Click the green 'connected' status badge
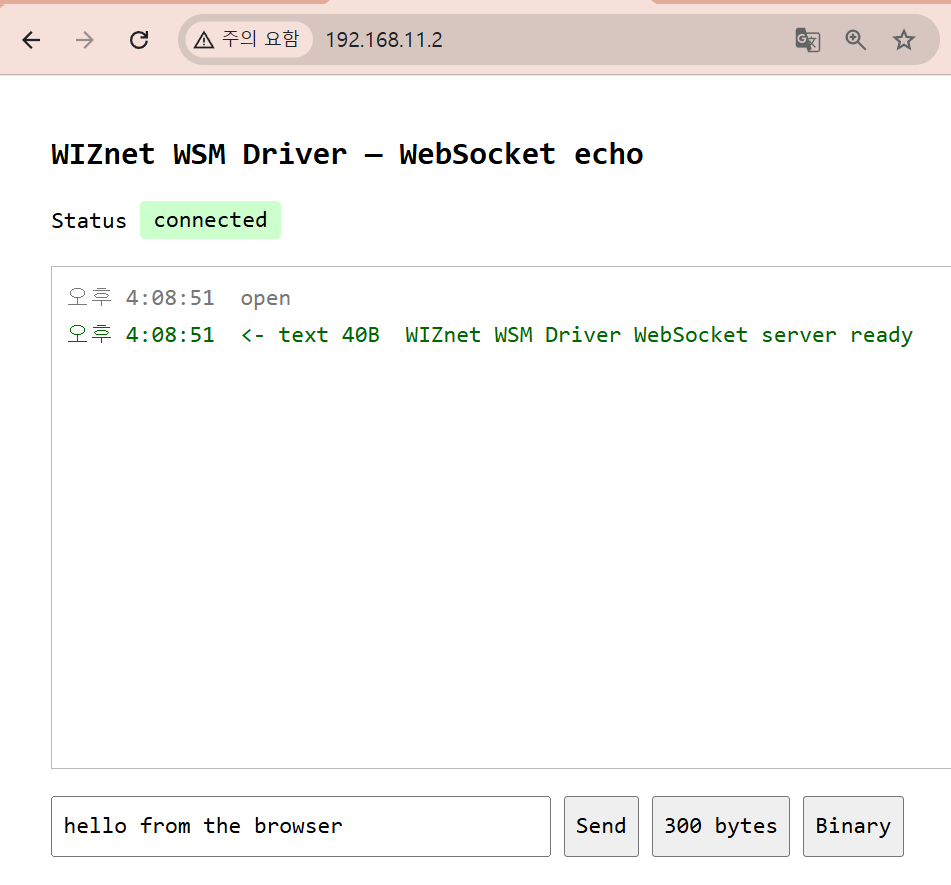Viewport: 951px width, 885px height. pyautogui.click(x=210, y=220)
